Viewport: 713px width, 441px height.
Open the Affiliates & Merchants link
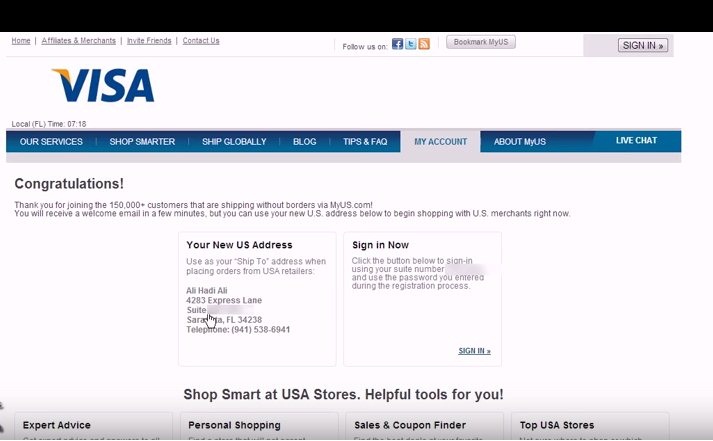[77, 41]
